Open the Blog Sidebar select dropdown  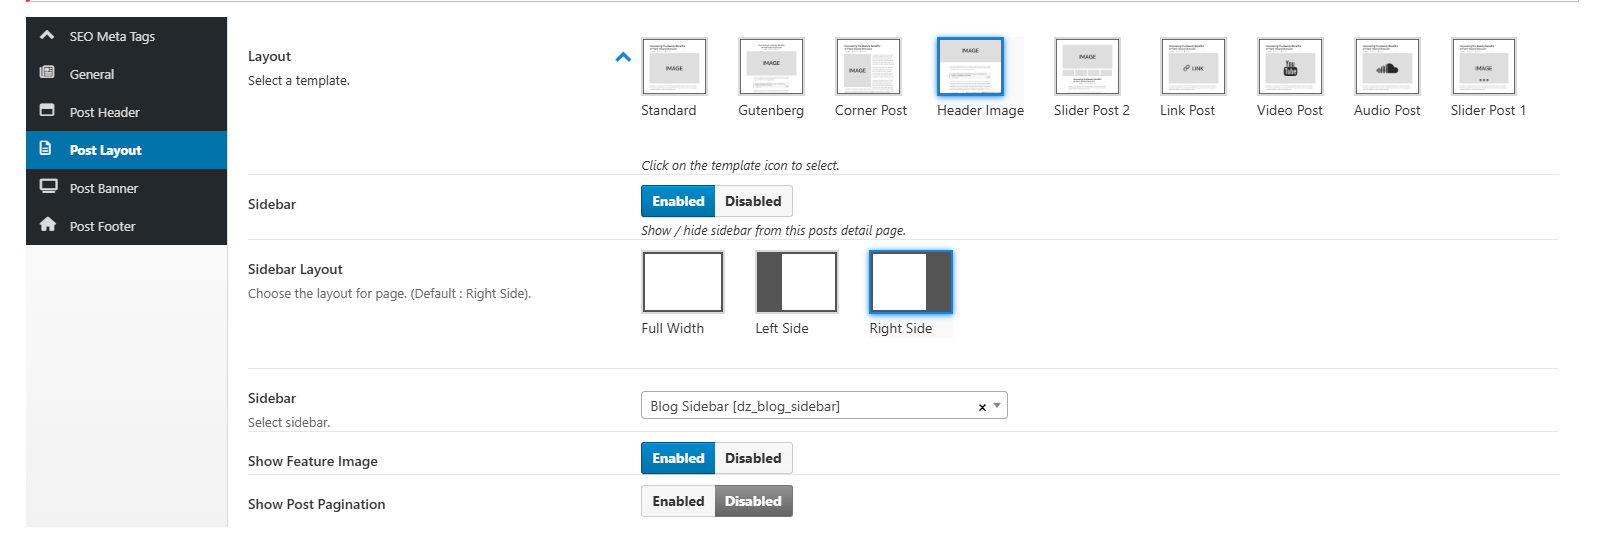[810, 406]
